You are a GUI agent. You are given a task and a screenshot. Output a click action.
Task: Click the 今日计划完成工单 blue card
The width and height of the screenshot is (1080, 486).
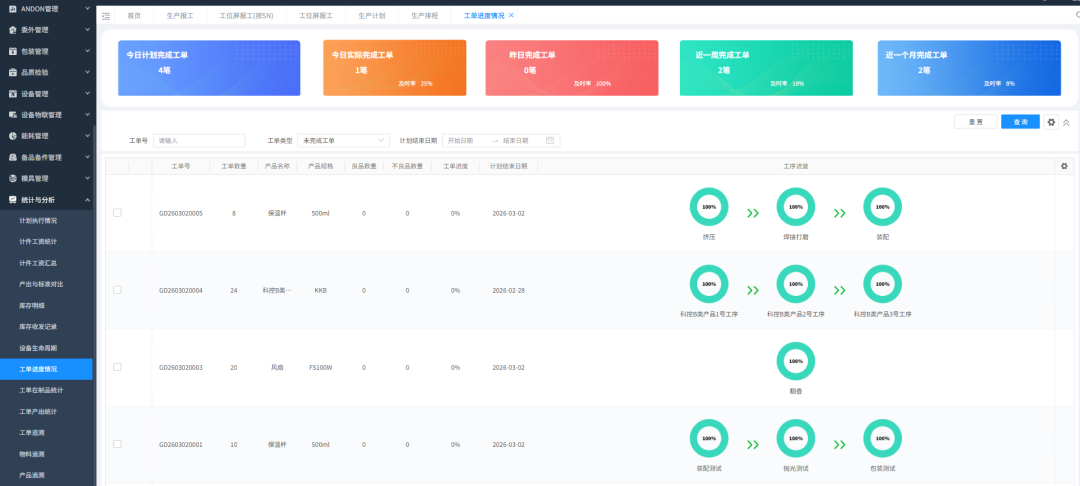(209, 67)
